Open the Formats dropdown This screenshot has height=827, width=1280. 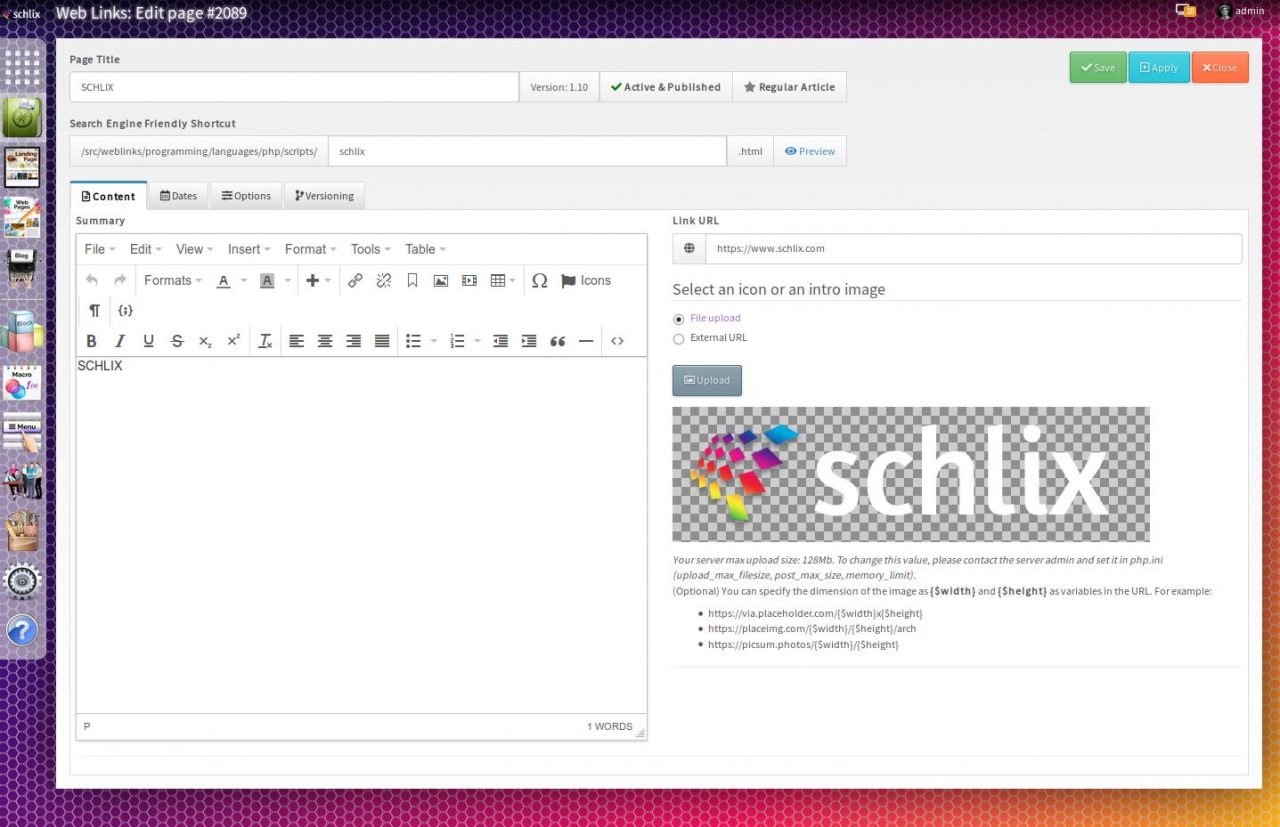173,281
